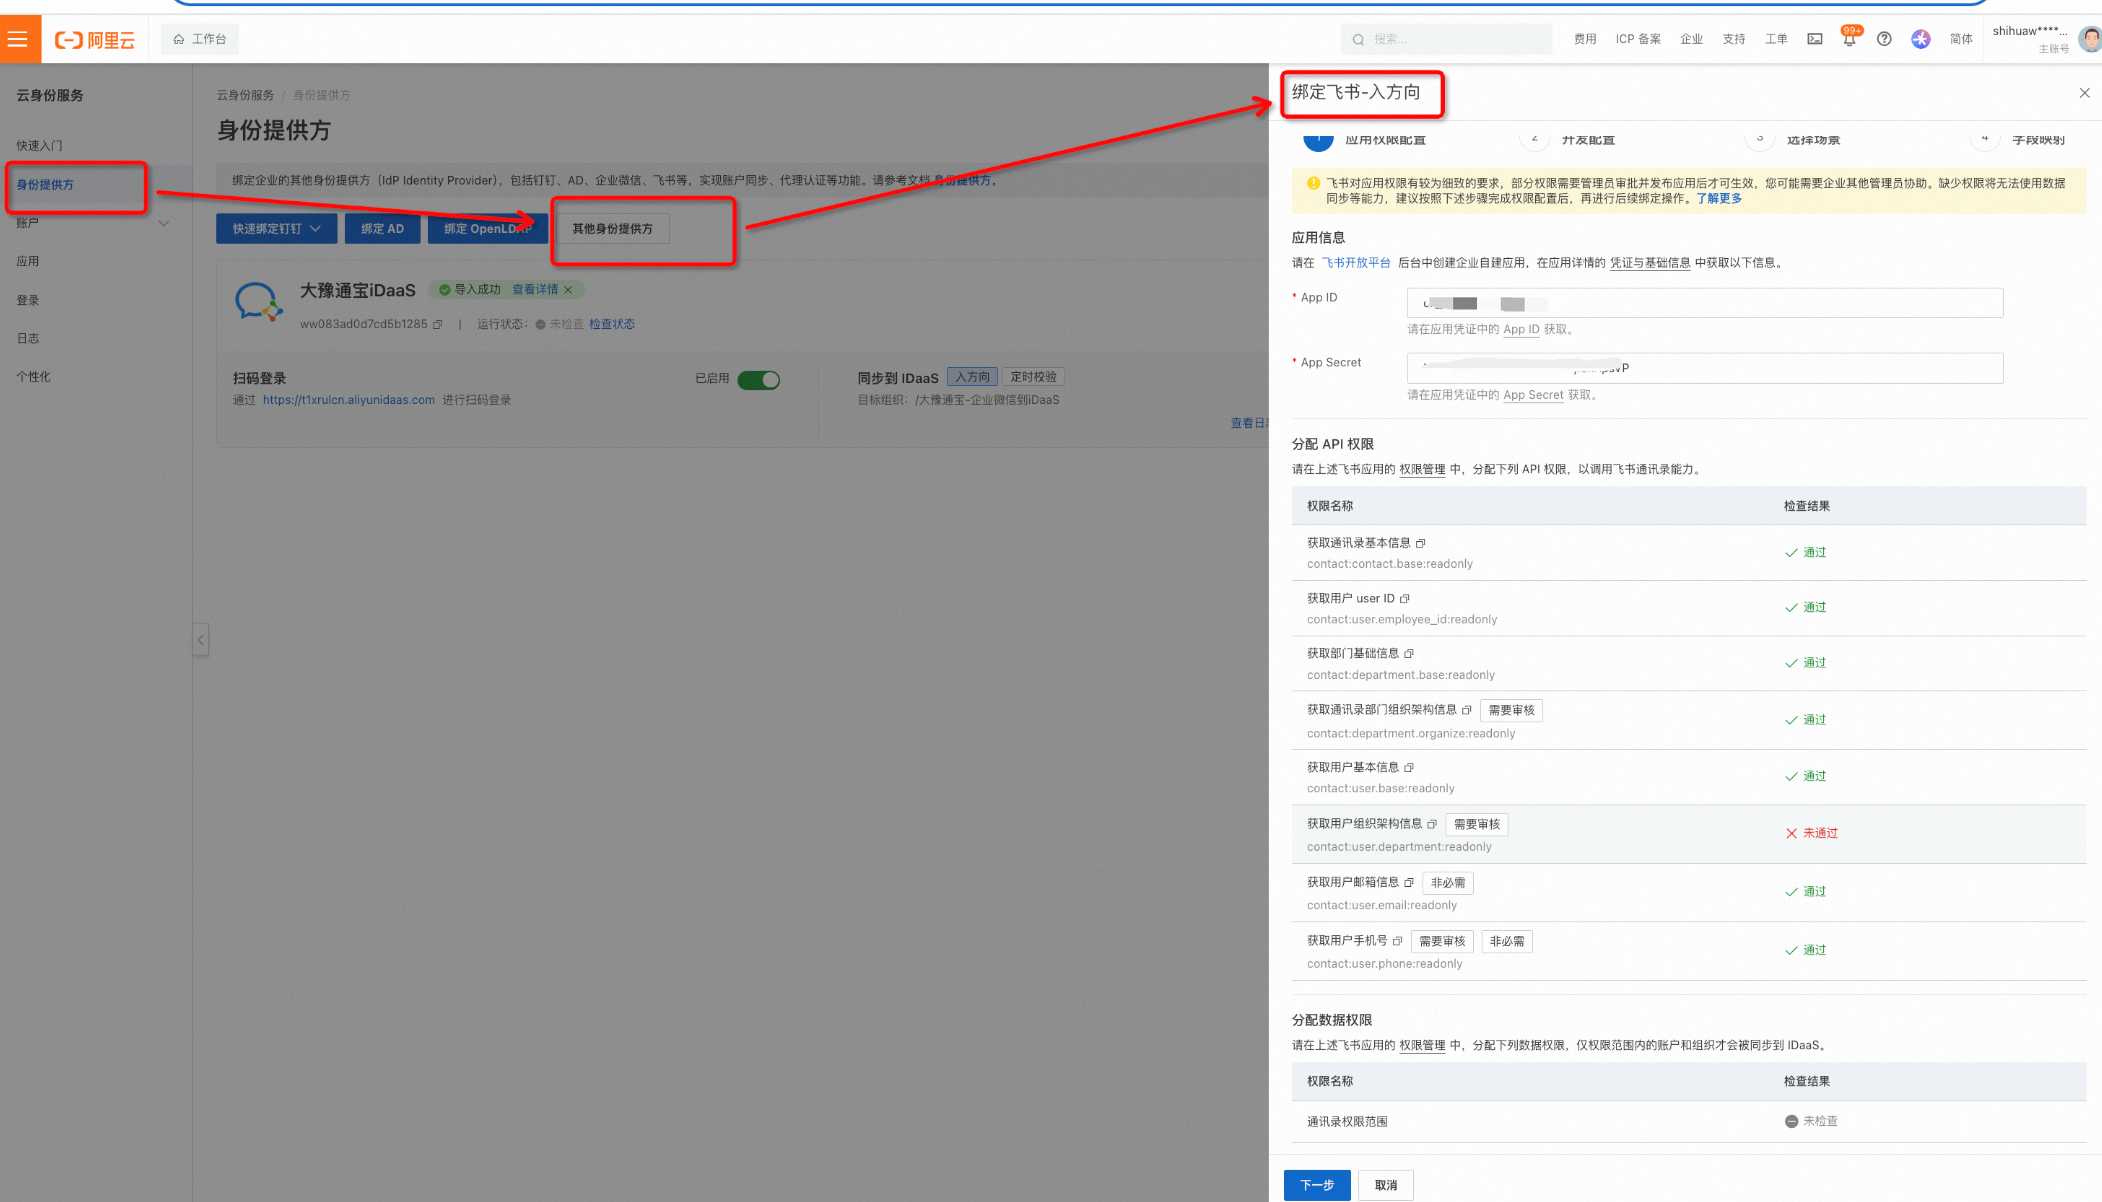Expand the 账户 sidebar section
Screen dimensions: 2102x1202
(x=90, y=223)
